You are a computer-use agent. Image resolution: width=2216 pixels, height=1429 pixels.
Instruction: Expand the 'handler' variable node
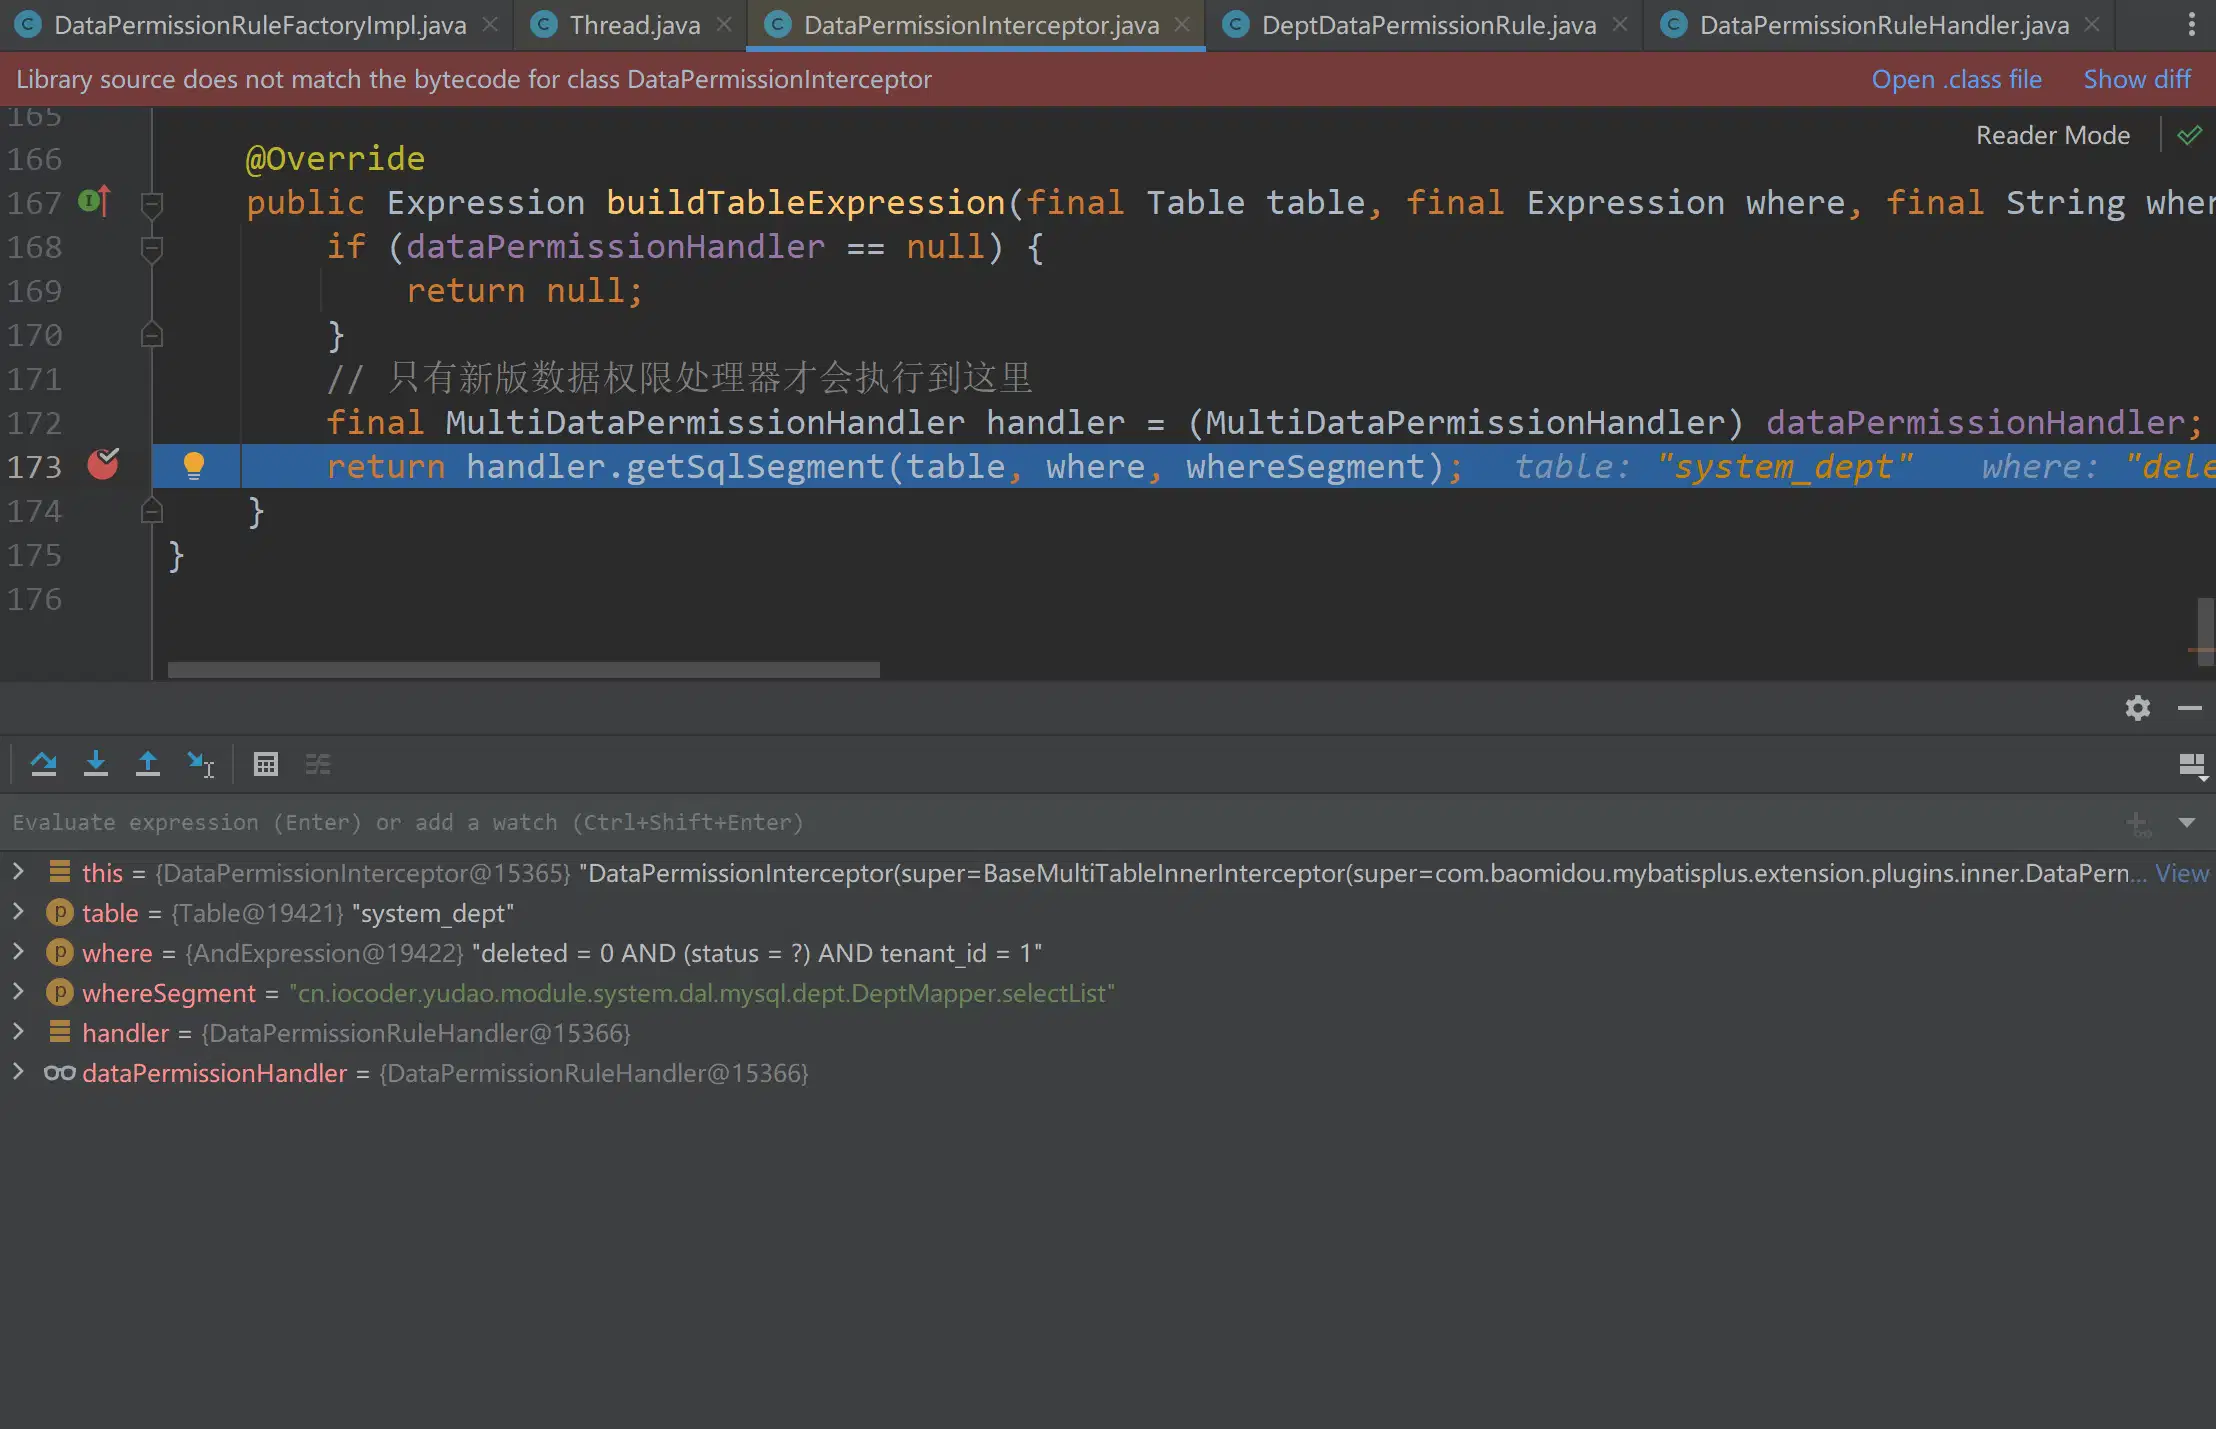click(18, 1032)
